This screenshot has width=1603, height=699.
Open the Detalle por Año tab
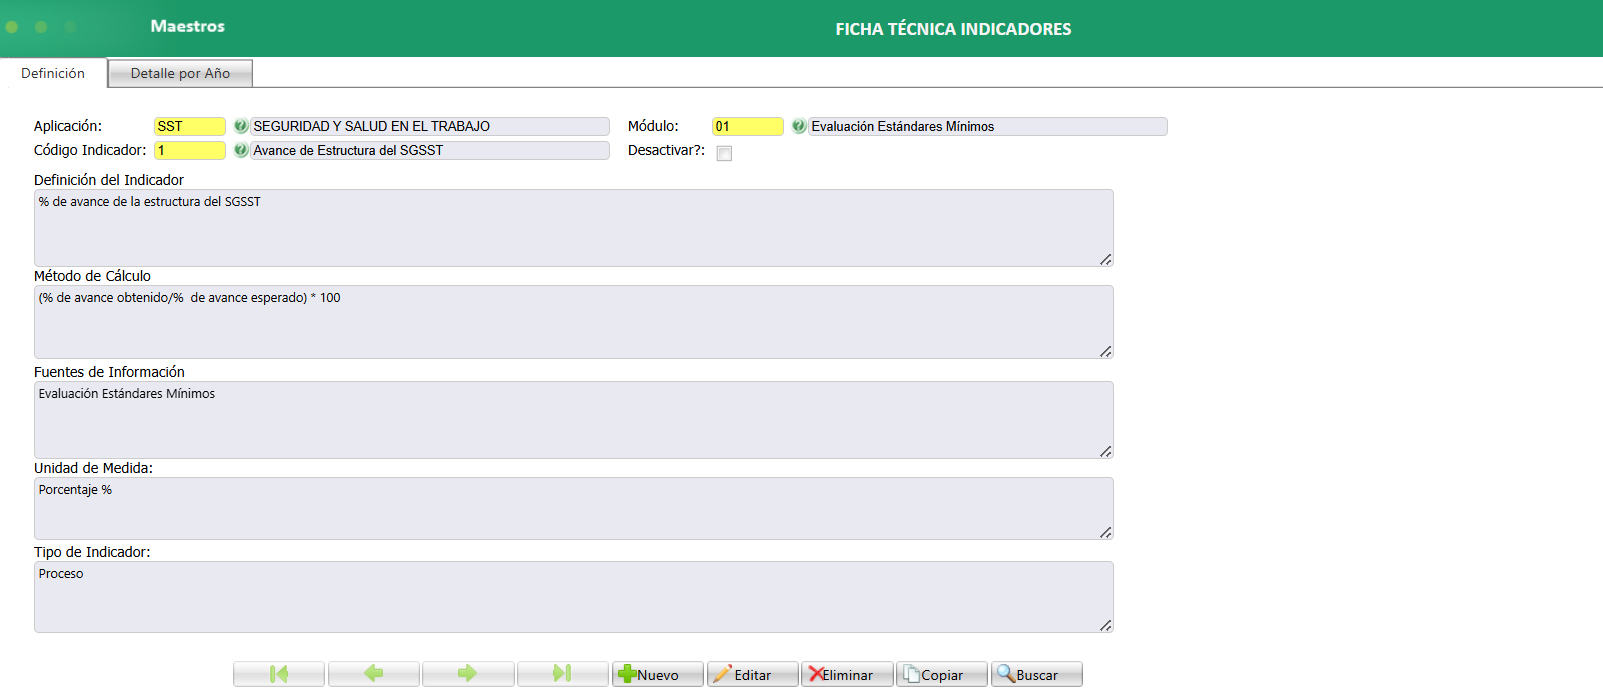pyautogui.click(x=180, y=73)
